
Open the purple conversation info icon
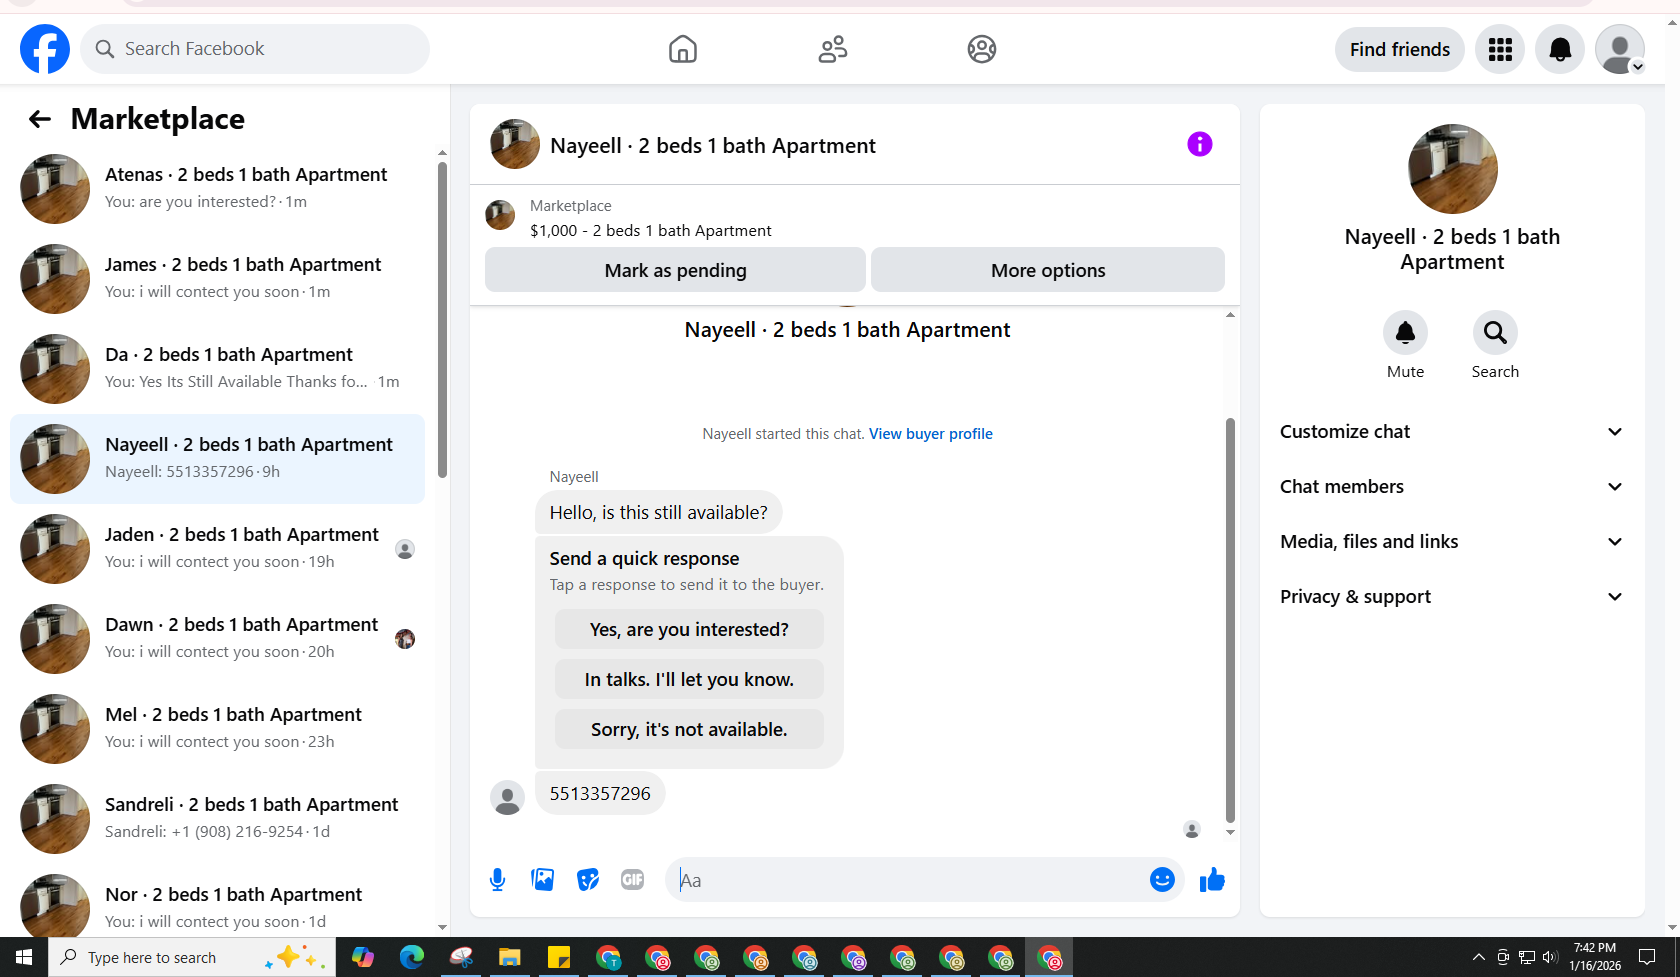point(1200,144)
